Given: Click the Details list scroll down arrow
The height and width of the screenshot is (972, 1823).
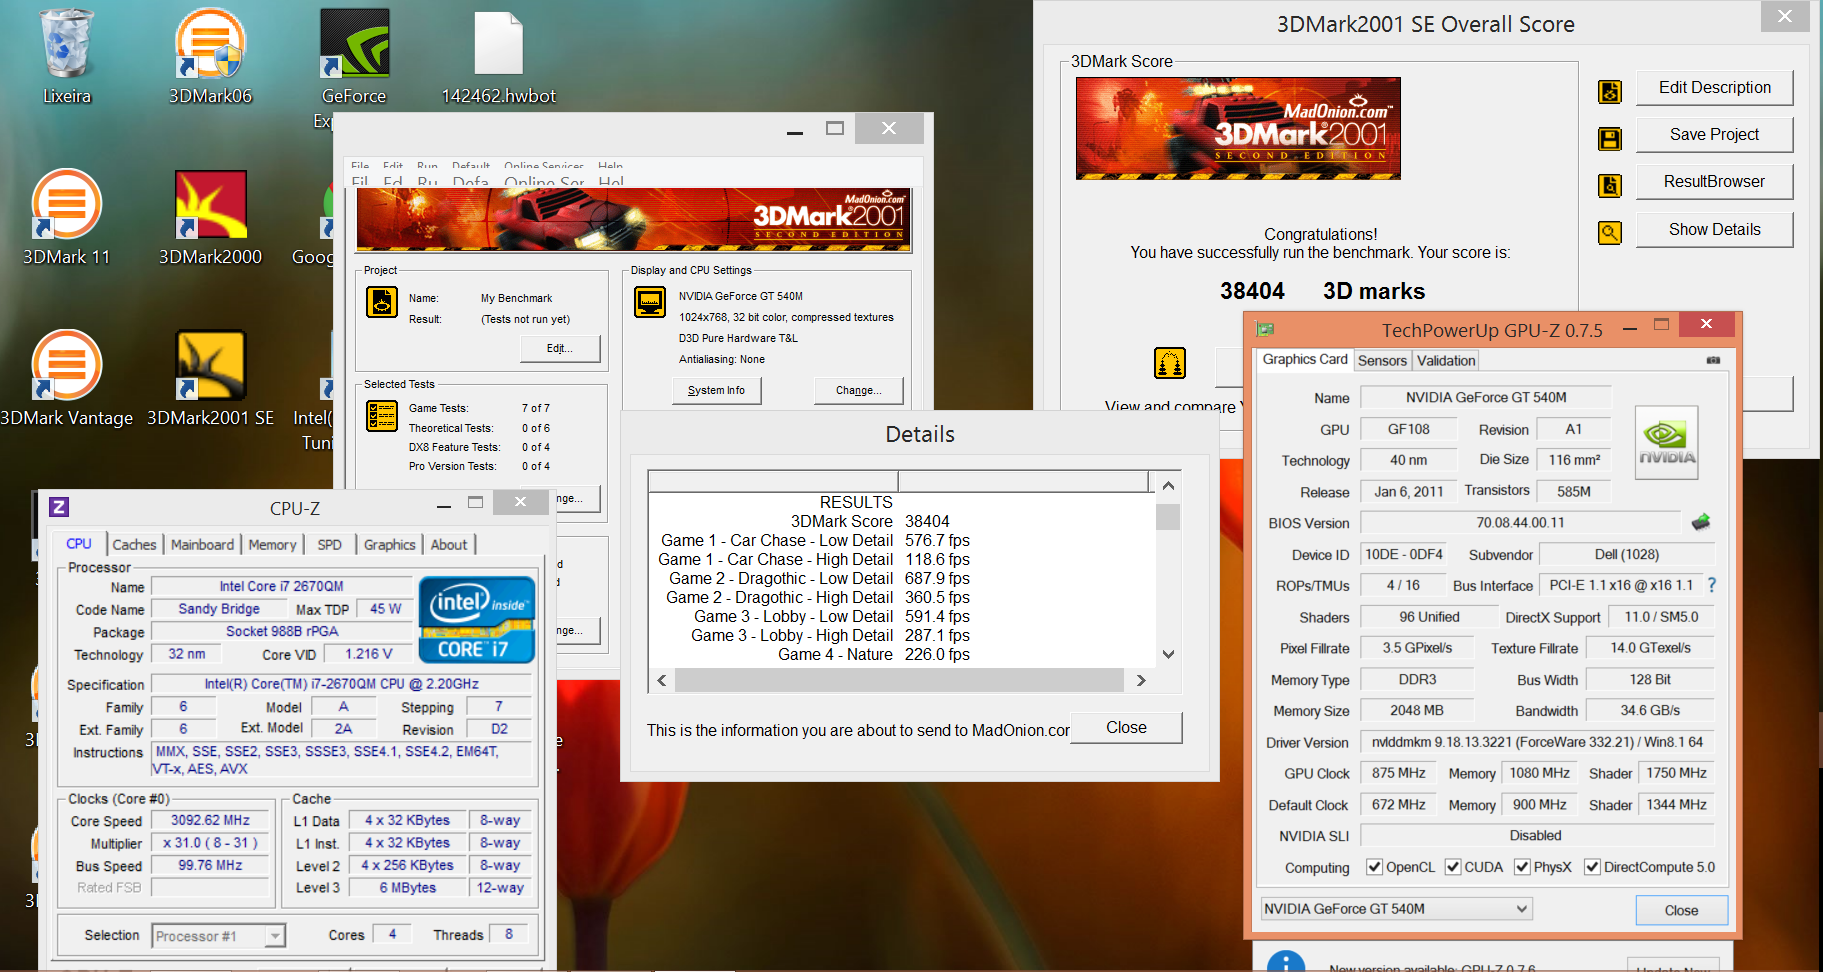Looking at the screenshot, I should coord(1168,654).
